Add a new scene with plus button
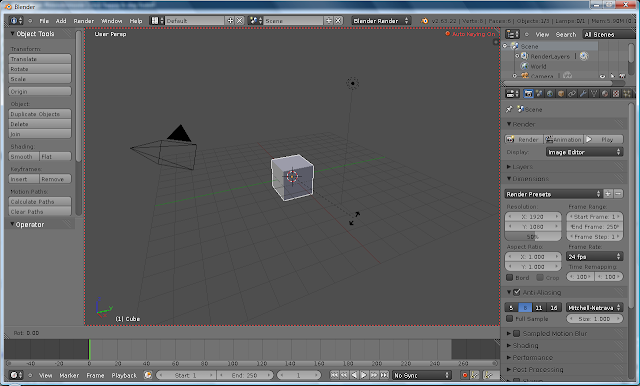Image resolution: width=640 pixels, height=386 pixels. [x=328, y=20]
